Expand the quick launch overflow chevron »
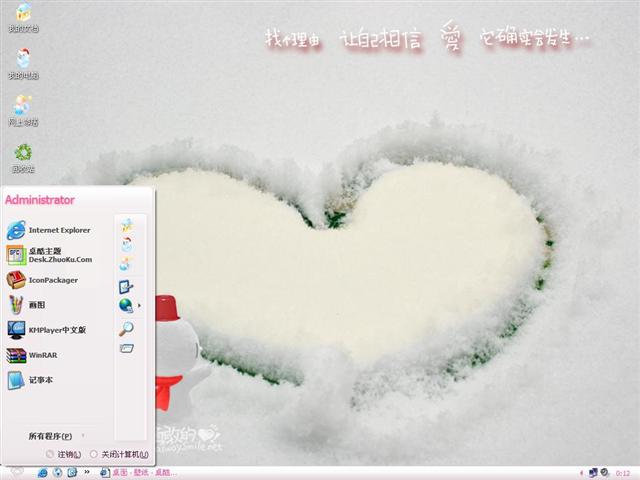This screenshot has width=640, height=480. [x=87, y=472]
